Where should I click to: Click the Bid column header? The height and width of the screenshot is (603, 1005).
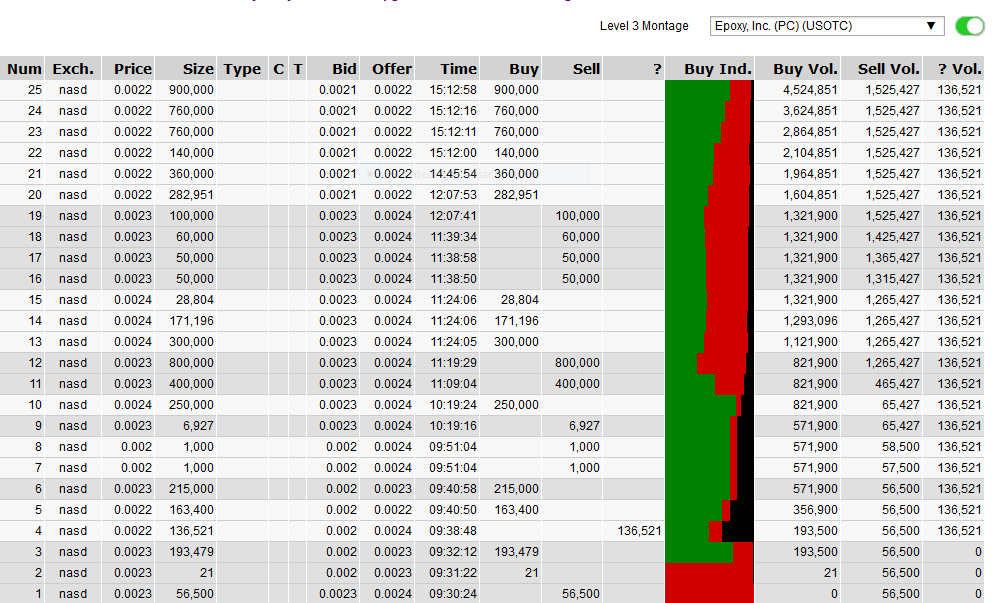[x=344, y=69]
